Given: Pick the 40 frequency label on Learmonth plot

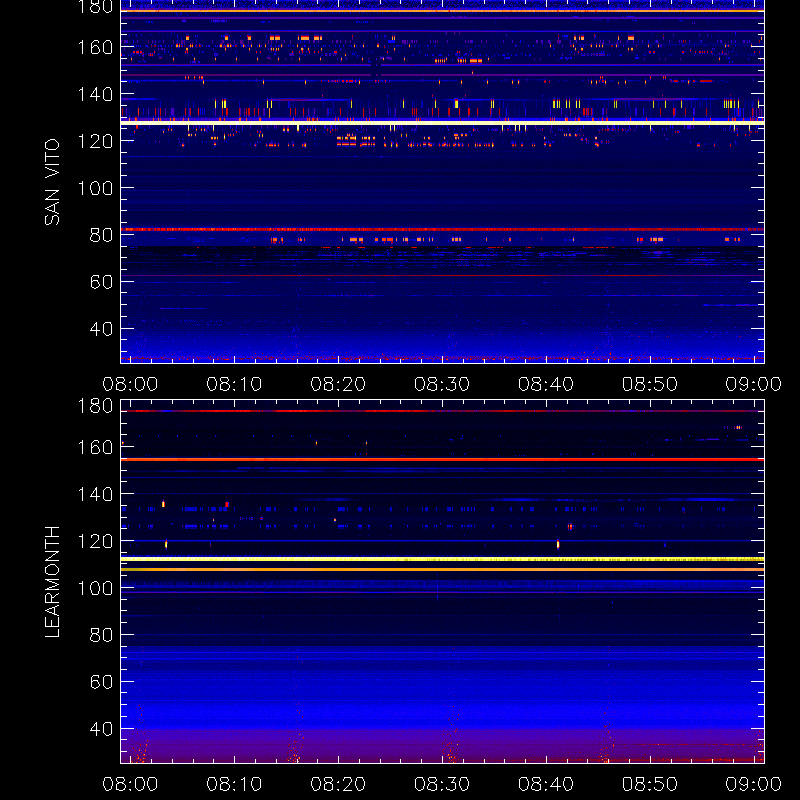Looking at the screenshot, I should coord(101,729).
